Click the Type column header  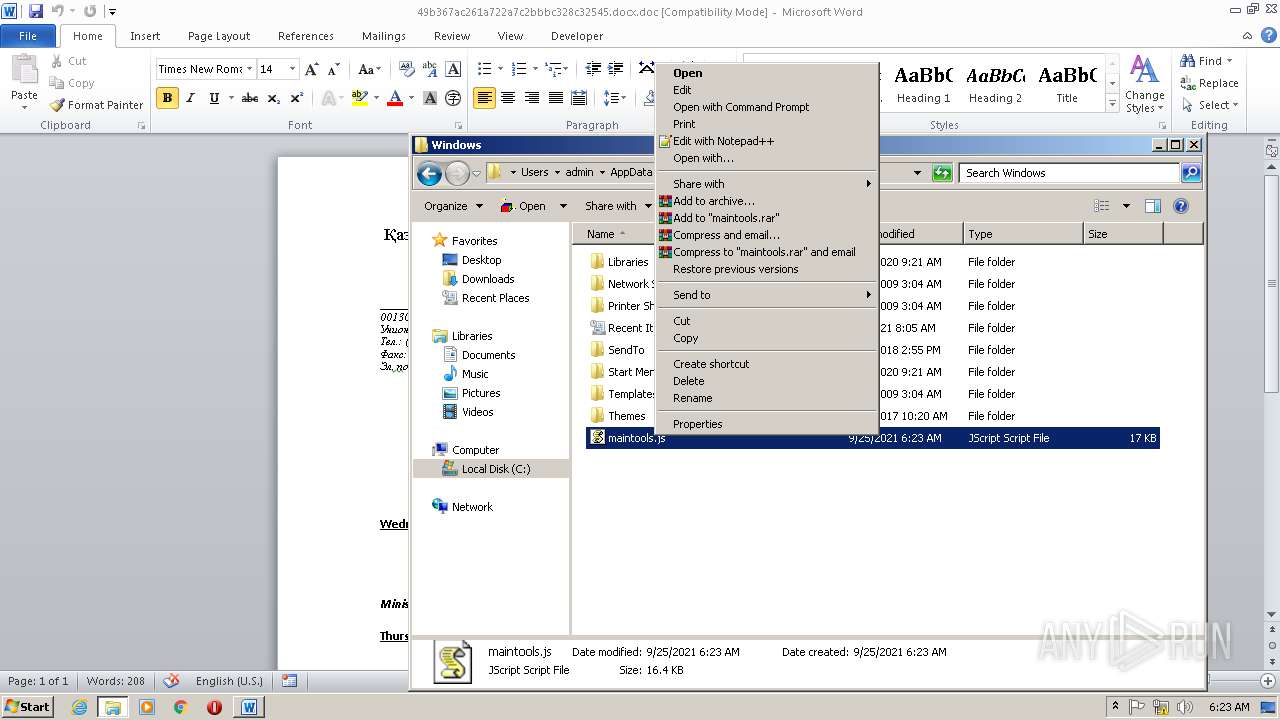[x=1024, y=234]
